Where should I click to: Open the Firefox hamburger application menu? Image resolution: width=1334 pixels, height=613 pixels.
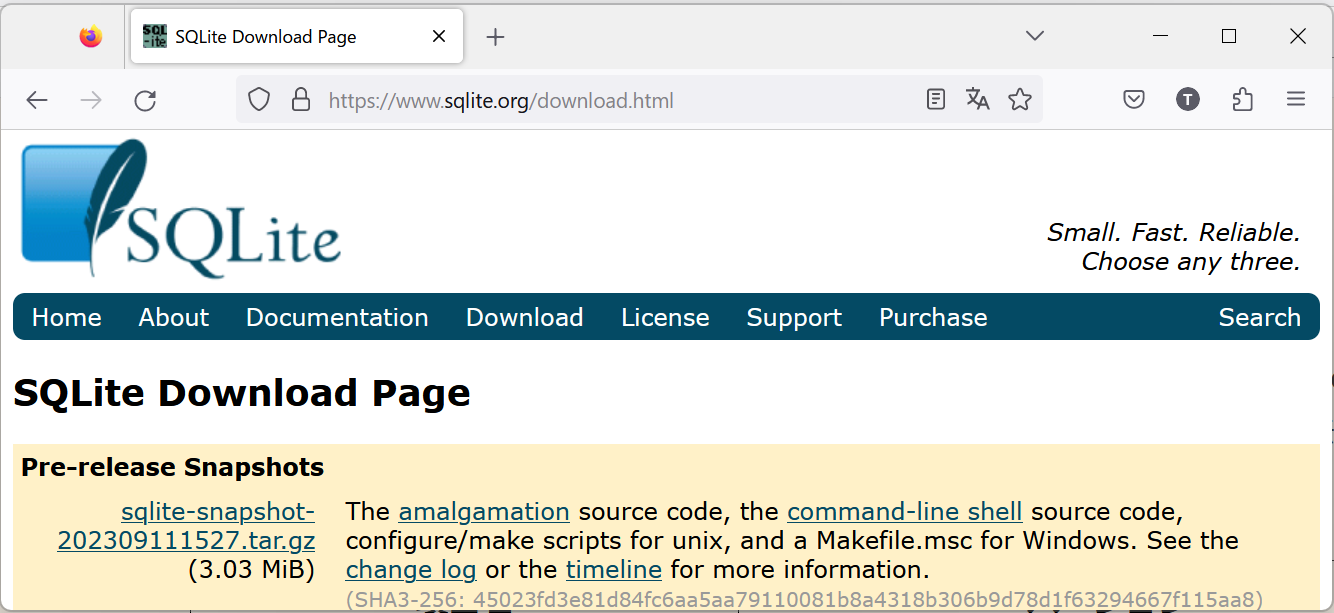coord(1296,100)
